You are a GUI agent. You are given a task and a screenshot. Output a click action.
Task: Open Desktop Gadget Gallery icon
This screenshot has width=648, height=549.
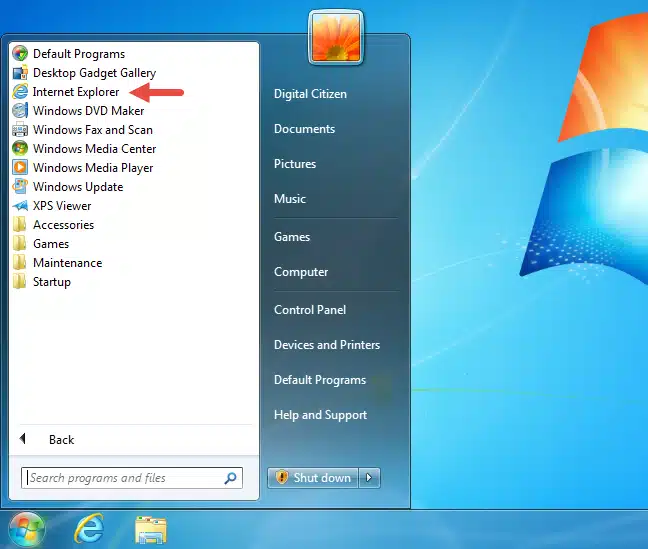click(20, 73)
